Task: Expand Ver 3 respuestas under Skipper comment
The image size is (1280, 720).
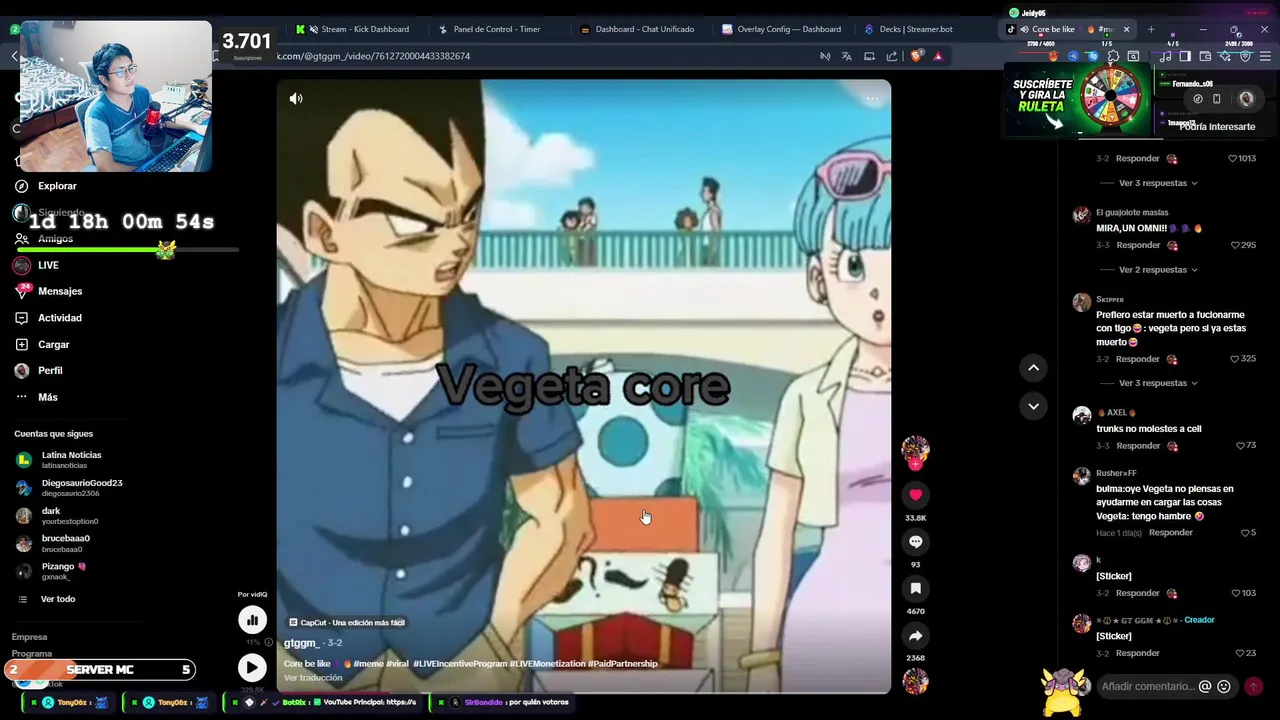Action: coord(1158,383)
